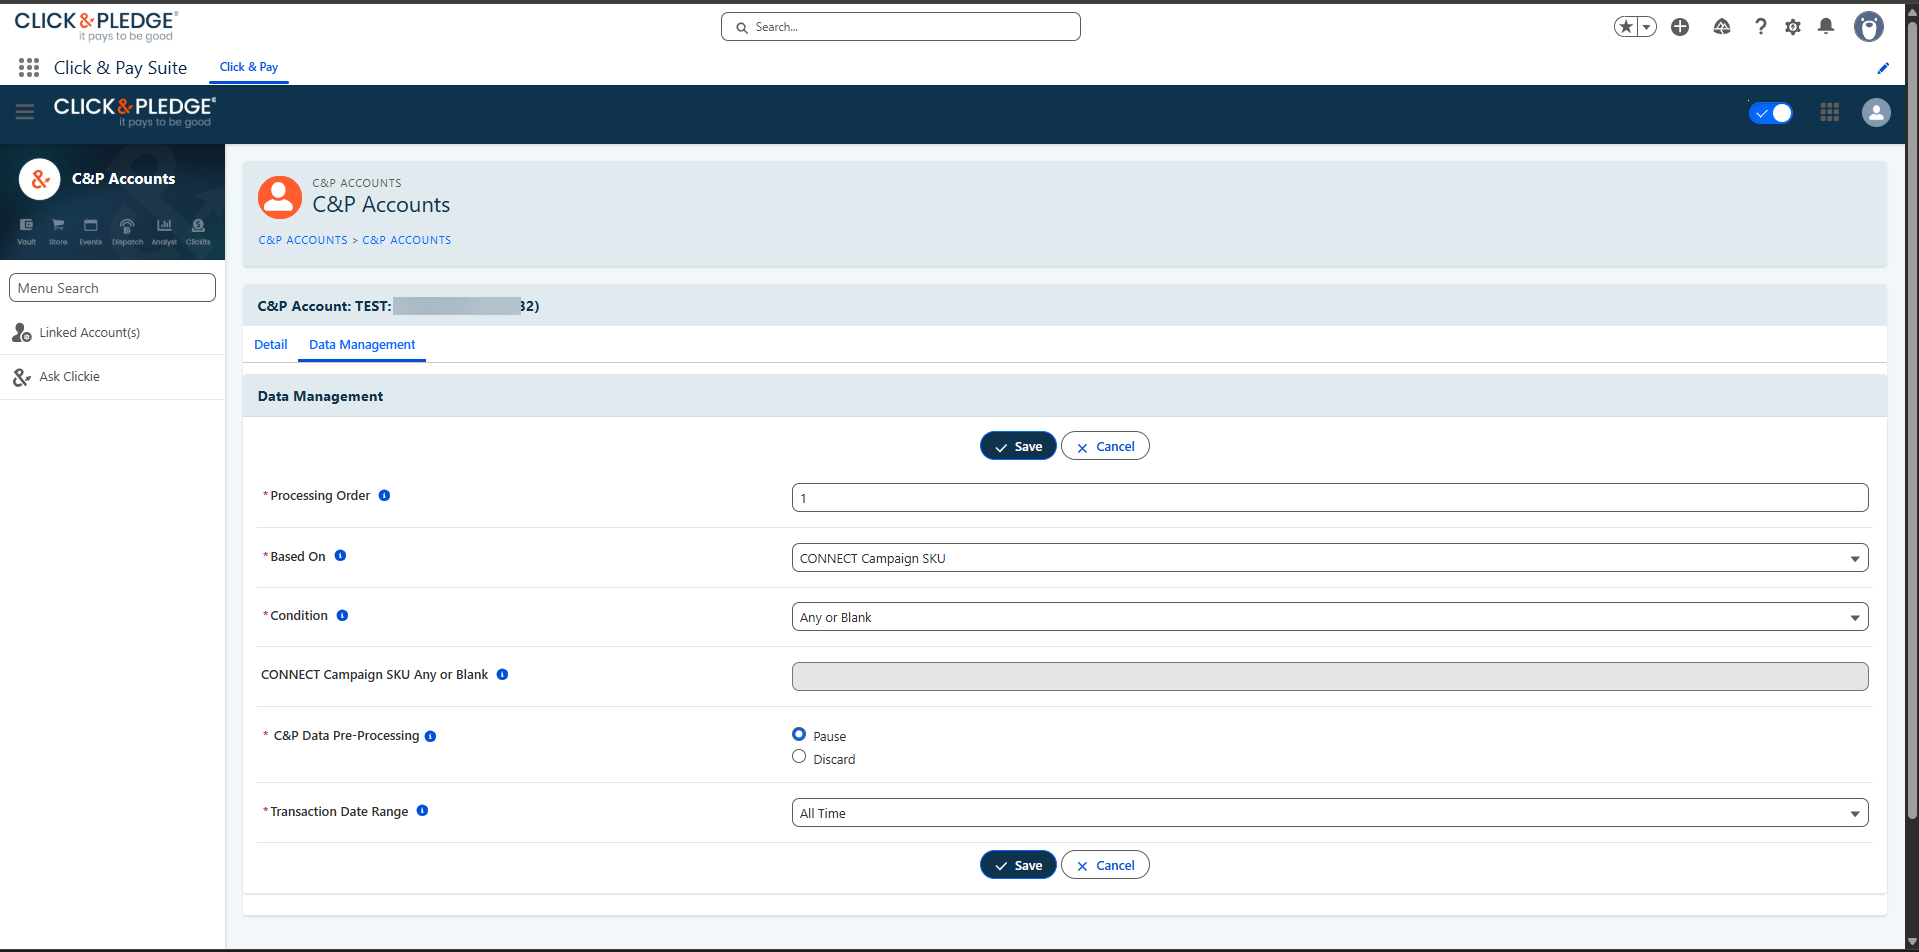Screen dimensions: 1919x952
Task: Click second C&P ACCOUNTS breadcrumb link
Action: (407, 240)
